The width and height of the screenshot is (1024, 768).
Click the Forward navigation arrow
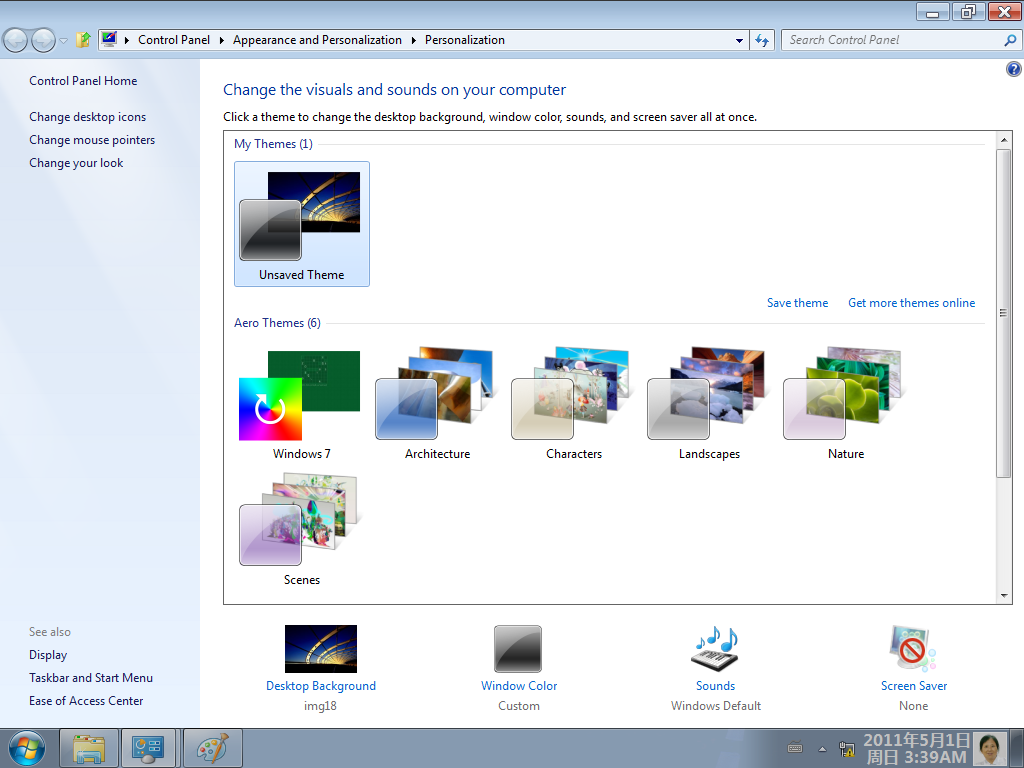click(43, 40)
